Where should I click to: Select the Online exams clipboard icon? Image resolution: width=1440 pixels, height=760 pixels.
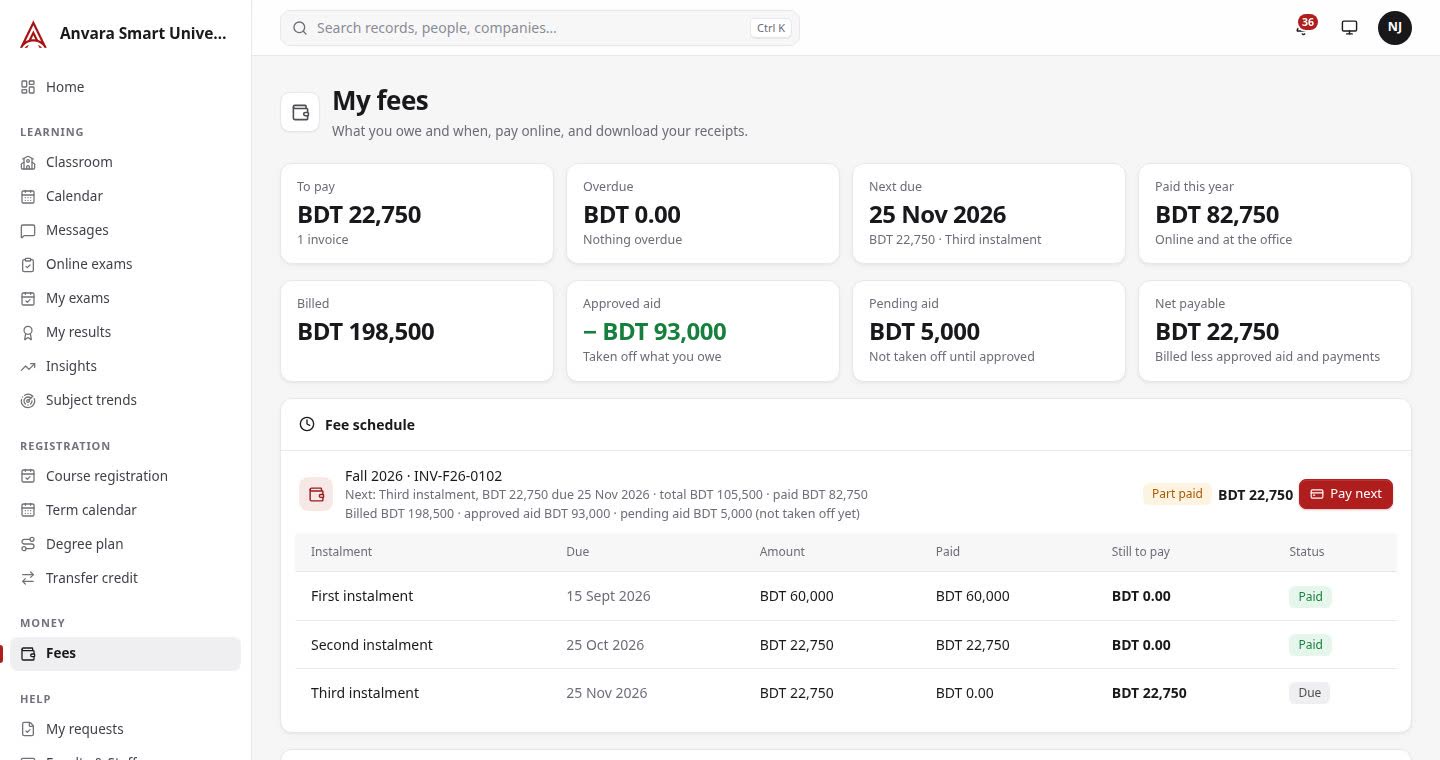pos(28,264)
